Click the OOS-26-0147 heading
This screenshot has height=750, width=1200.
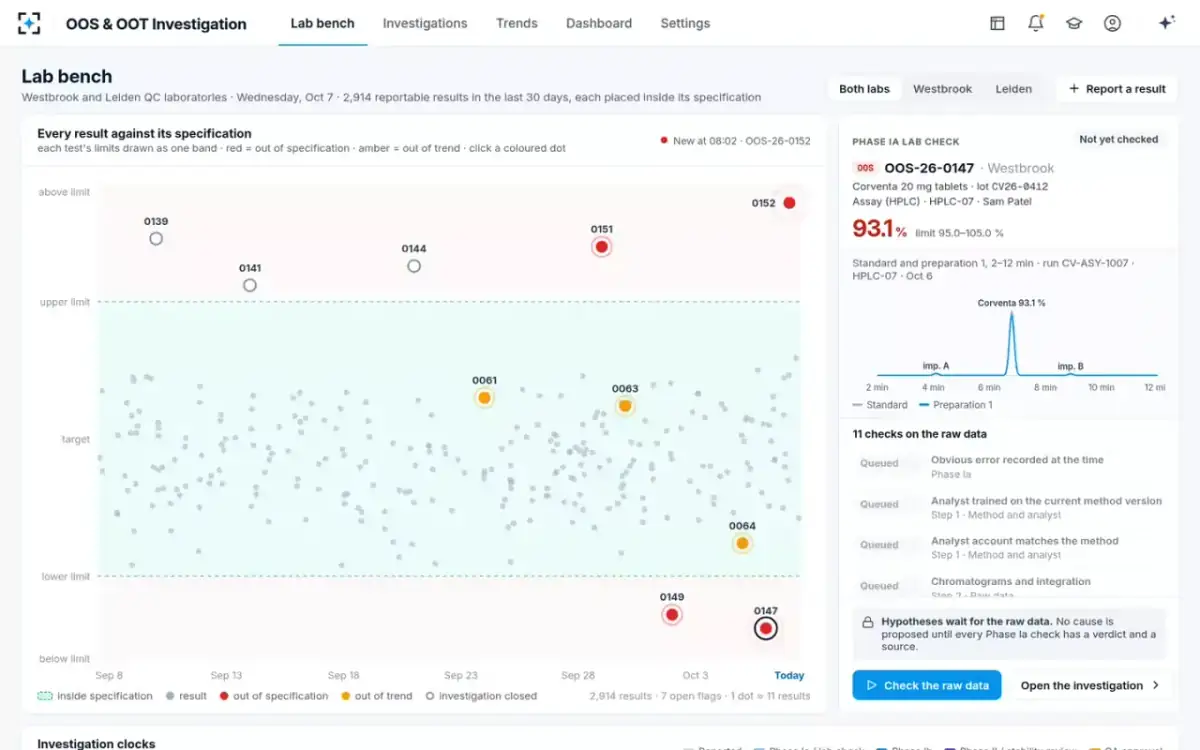(929, 168)
